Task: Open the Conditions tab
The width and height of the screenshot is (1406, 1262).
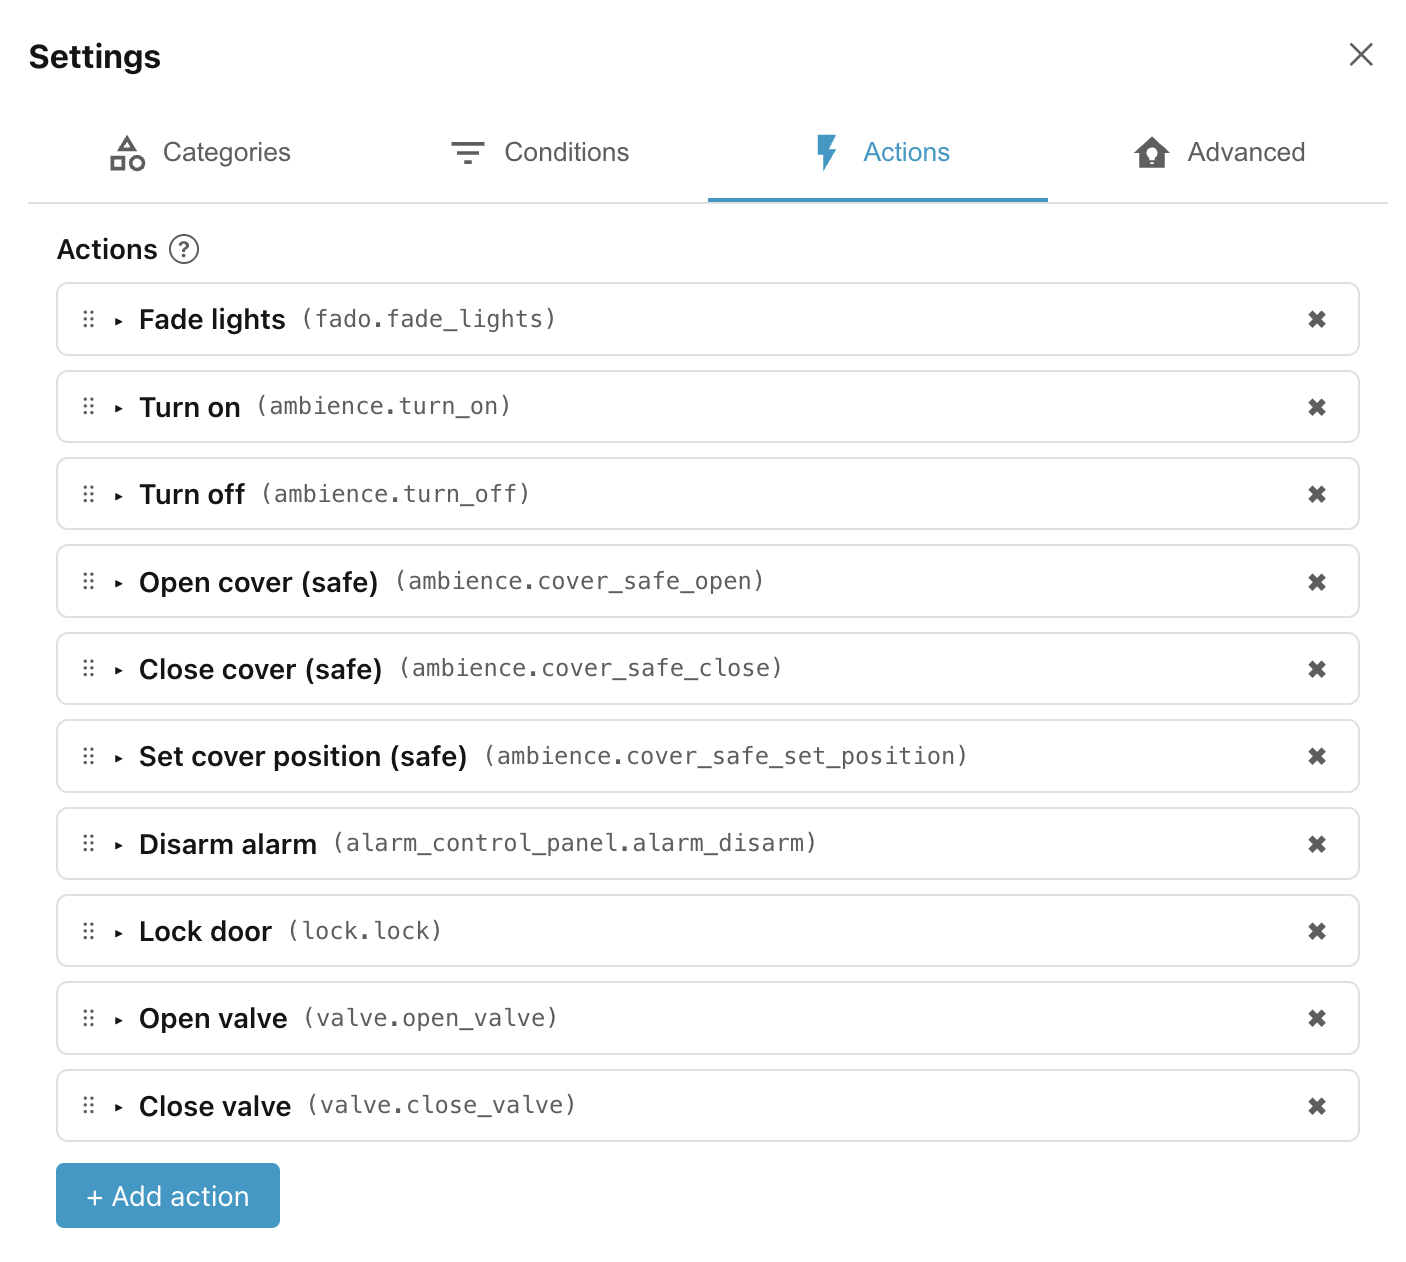Action: point(539,153)
